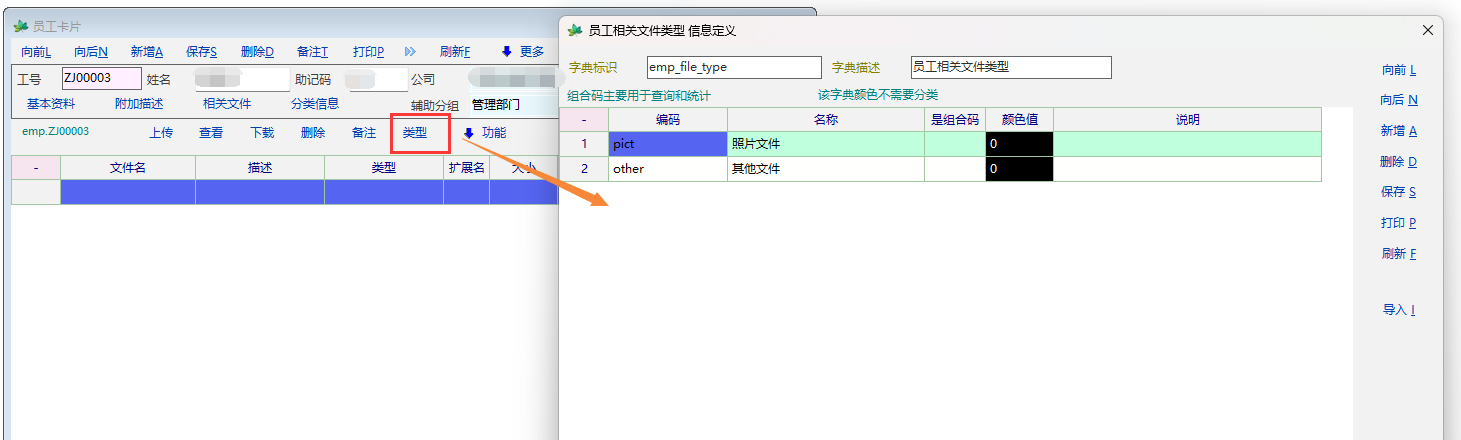Open the 更多 dropdown menu

point(523,52)
